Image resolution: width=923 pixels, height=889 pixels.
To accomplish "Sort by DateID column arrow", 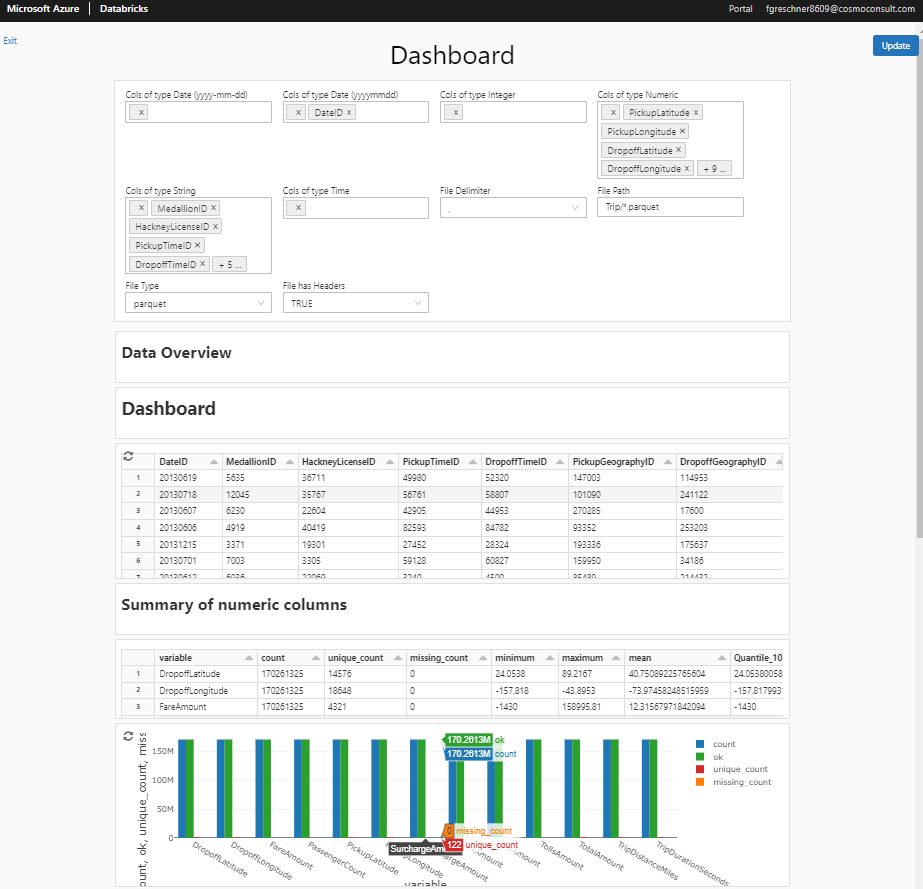I will tap(214, 462).
